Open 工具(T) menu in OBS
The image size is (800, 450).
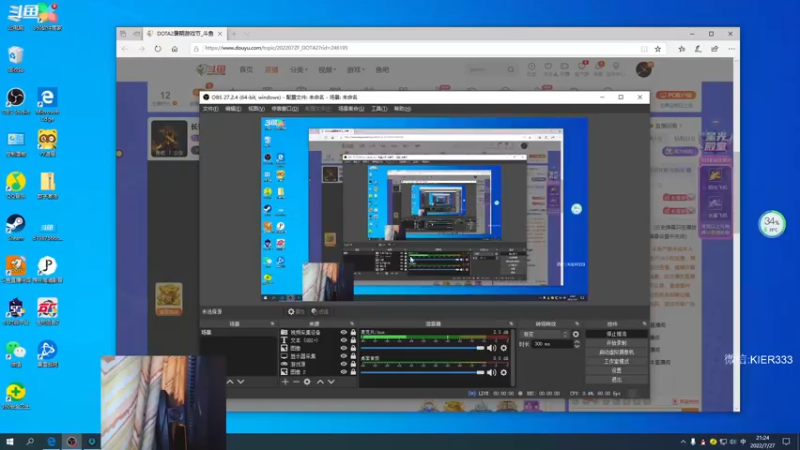379,109
